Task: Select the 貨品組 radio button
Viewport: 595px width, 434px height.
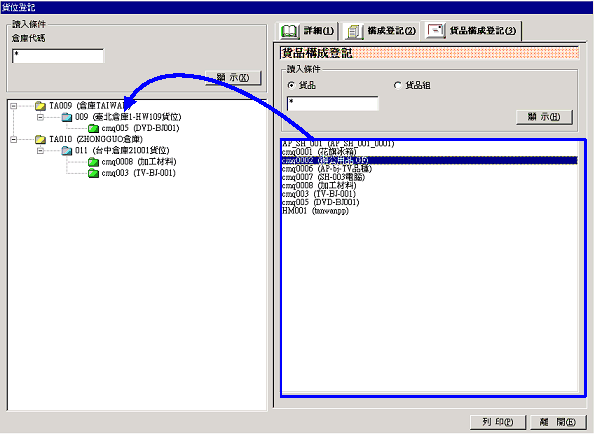Action: point(397,85)
